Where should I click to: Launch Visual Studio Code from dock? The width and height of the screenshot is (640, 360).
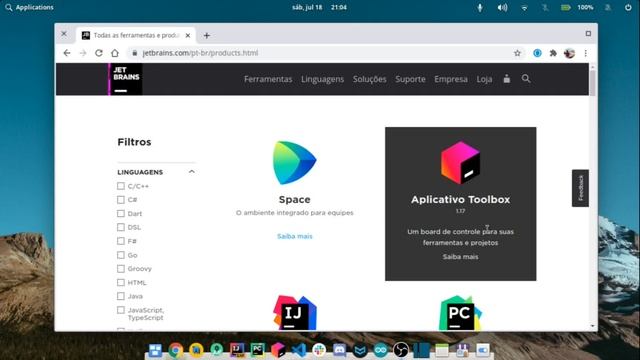pos(299,350)
